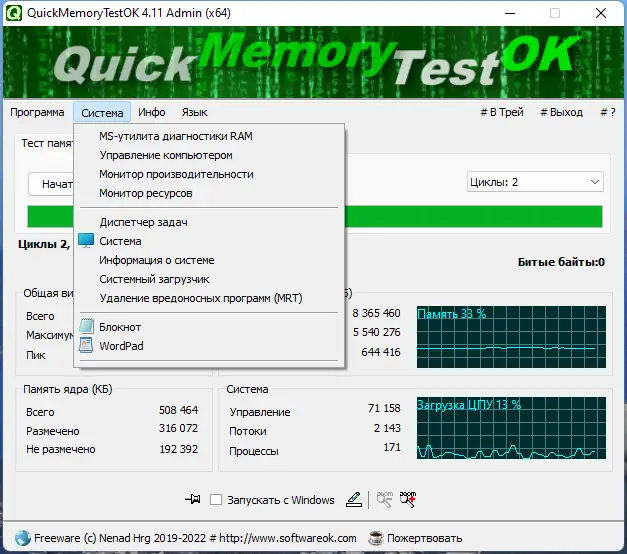627x554 pixels.
Task: Select Информация о системе
Action: (x=209, y=260)
